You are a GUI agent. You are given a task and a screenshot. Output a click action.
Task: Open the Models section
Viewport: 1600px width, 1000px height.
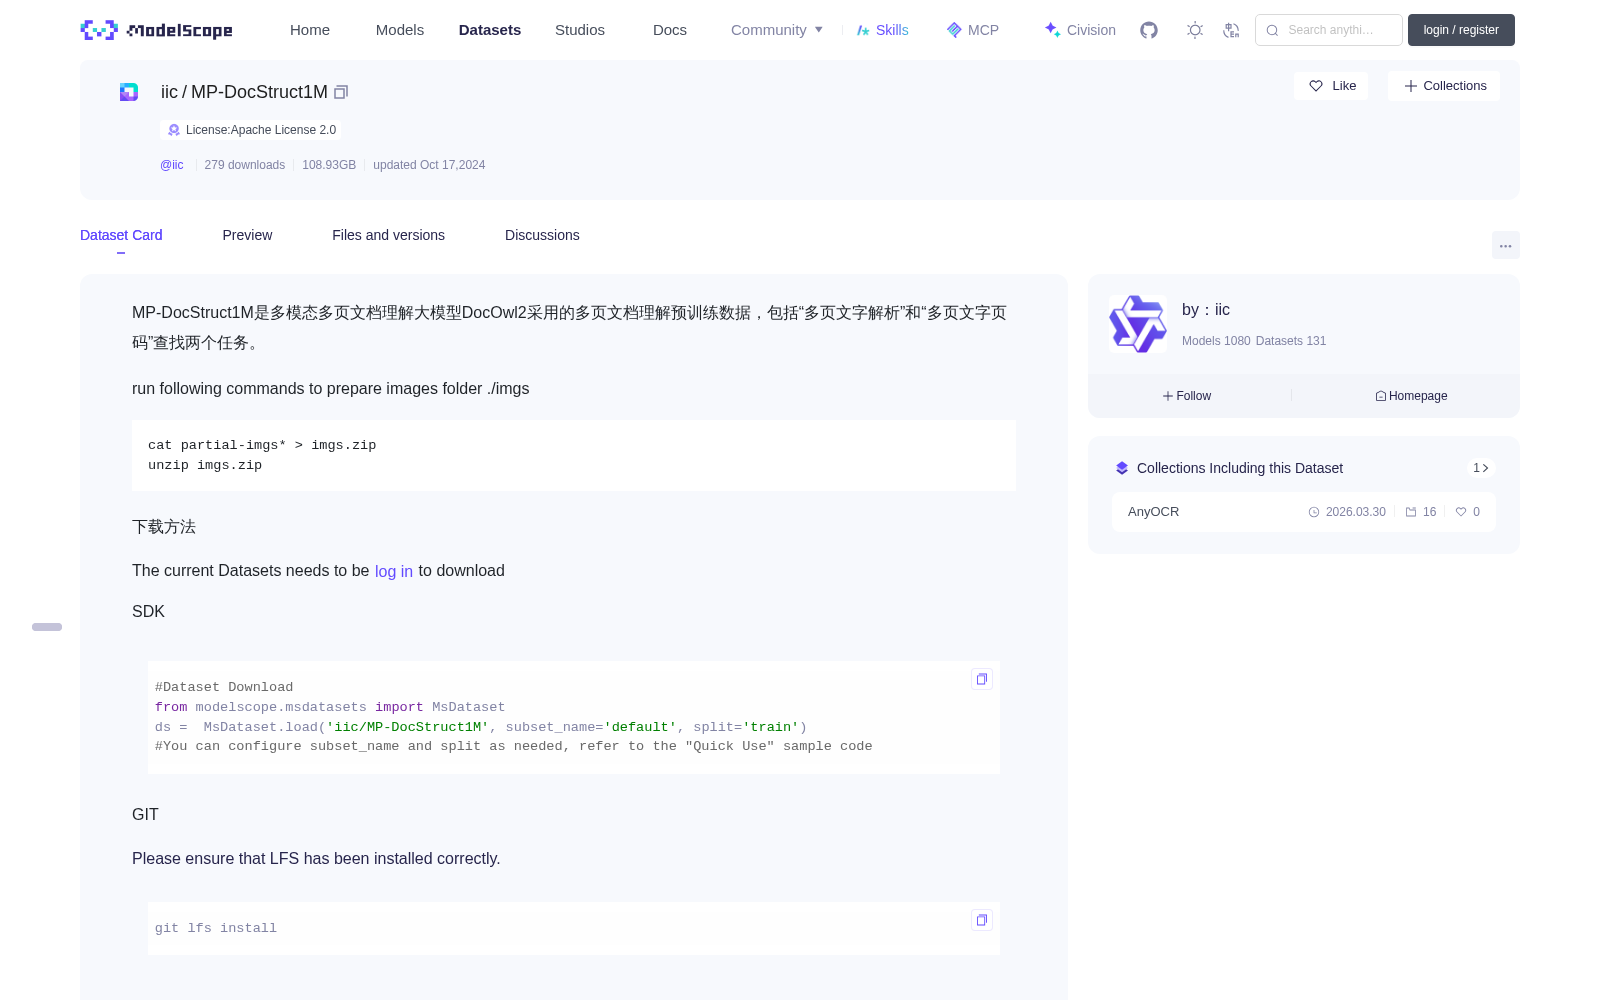[x=400, y=30]
